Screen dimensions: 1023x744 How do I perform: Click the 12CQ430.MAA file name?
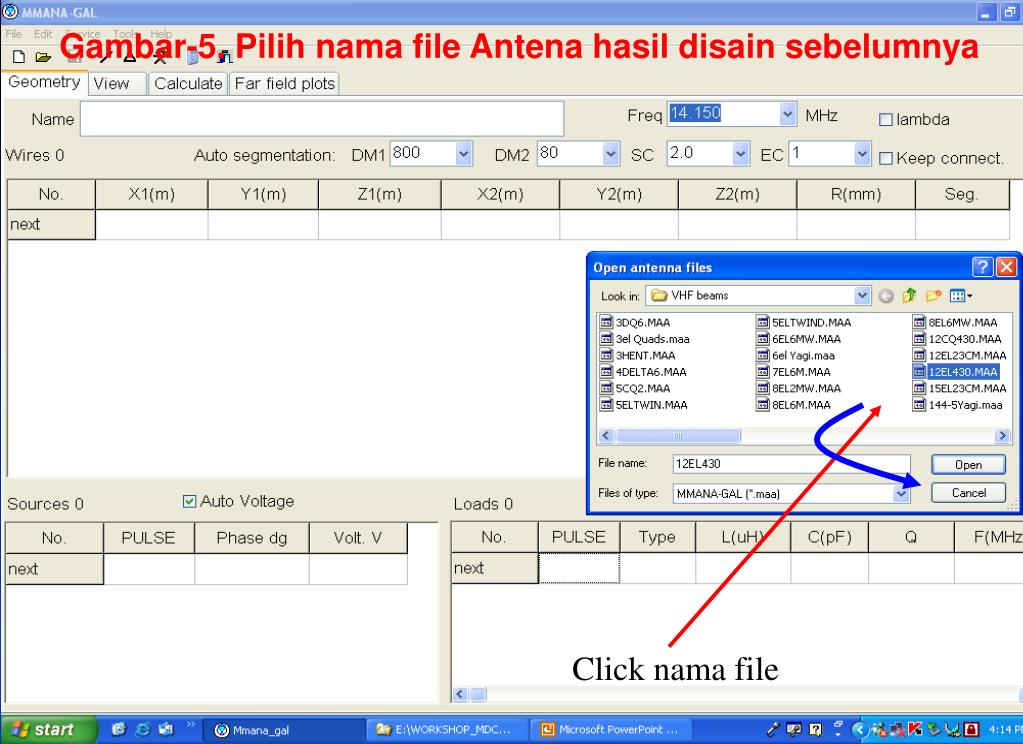click(964, 339)
